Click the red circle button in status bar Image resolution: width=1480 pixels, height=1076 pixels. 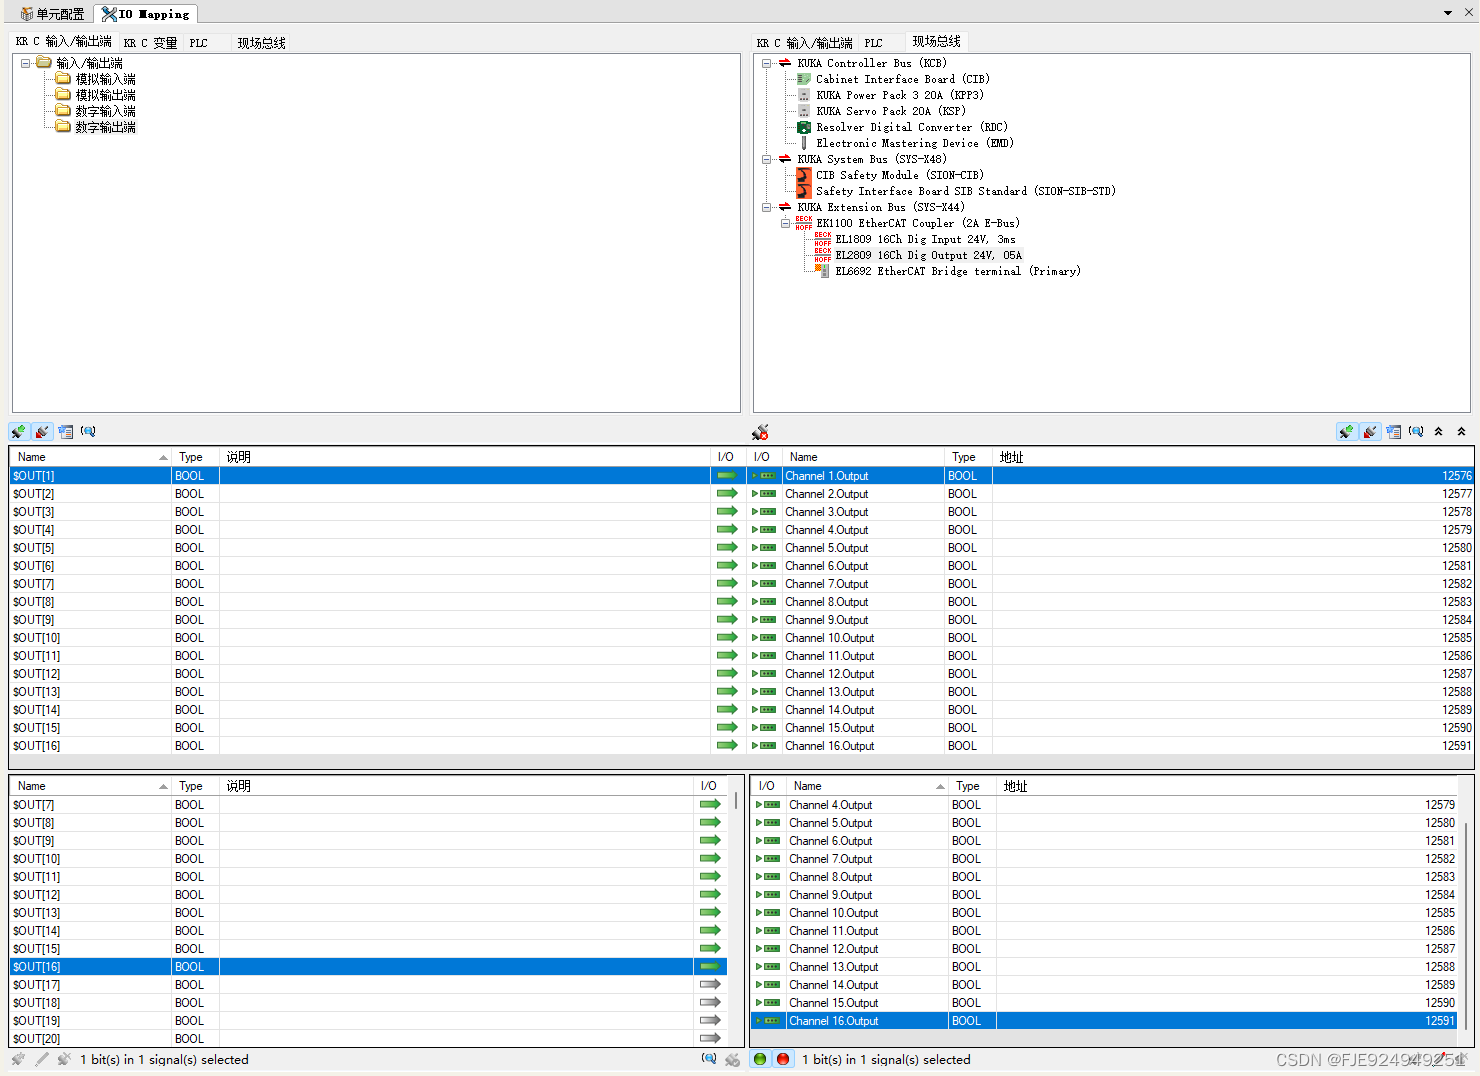[783, 1059]
